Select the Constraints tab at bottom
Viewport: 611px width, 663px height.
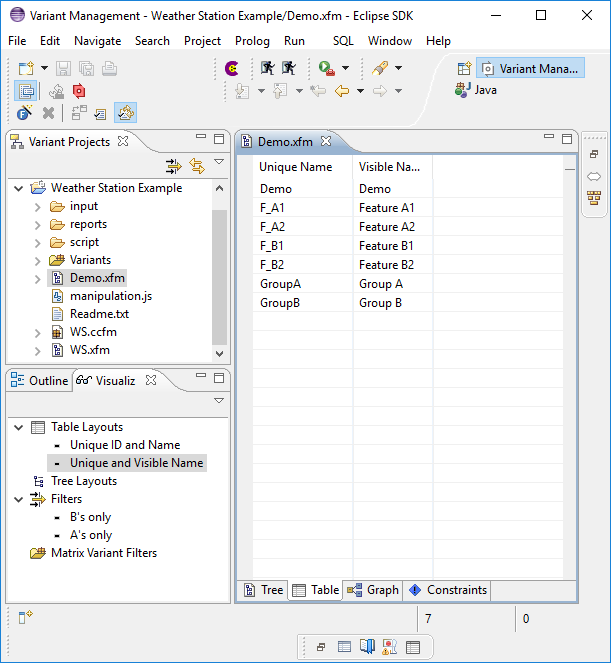coord(448,590)
